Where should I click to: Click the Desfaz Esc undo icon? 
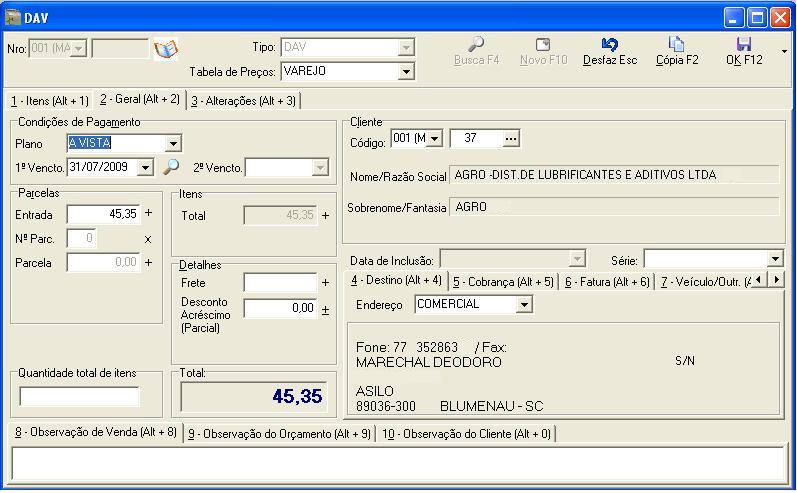[x=609, y=44]
